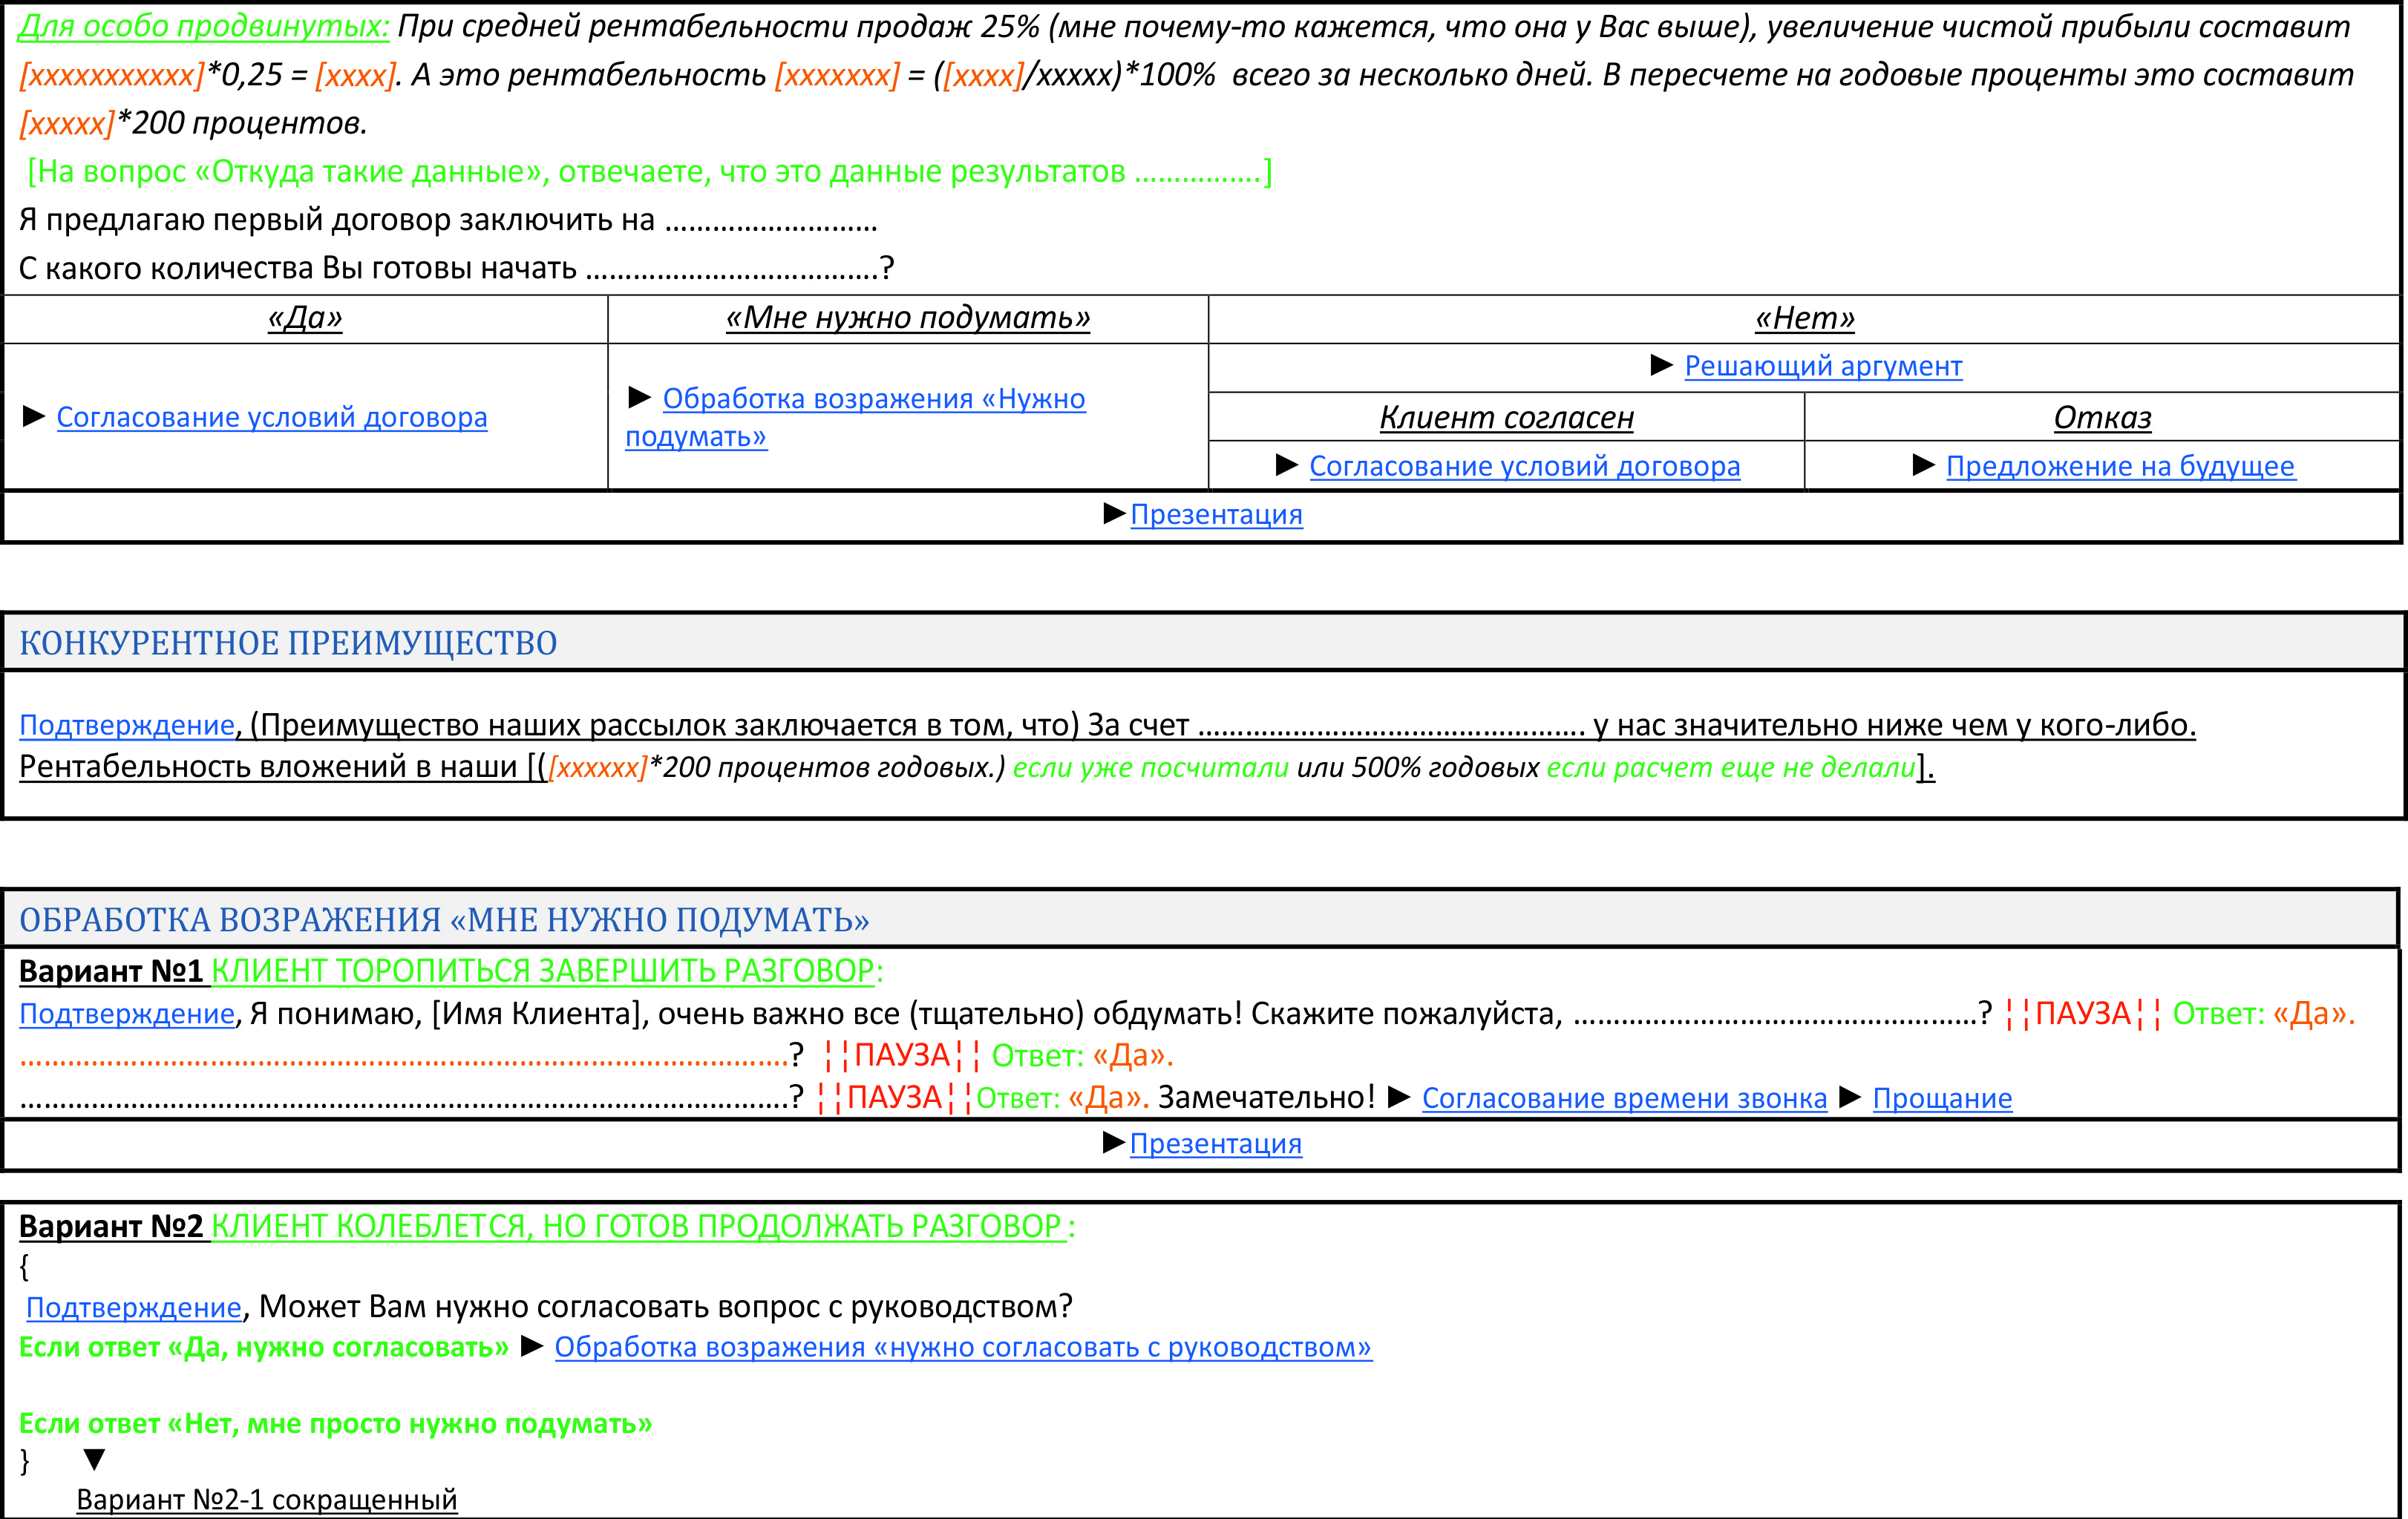
Task: Click the down triangle above «Вариант №2-1»
Action: tap(94, 1460)
